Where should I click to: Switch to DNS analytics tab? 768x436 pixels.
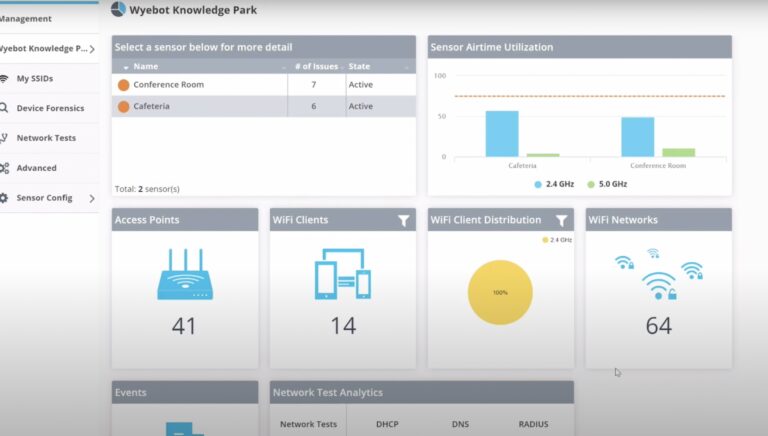point(460,424)
